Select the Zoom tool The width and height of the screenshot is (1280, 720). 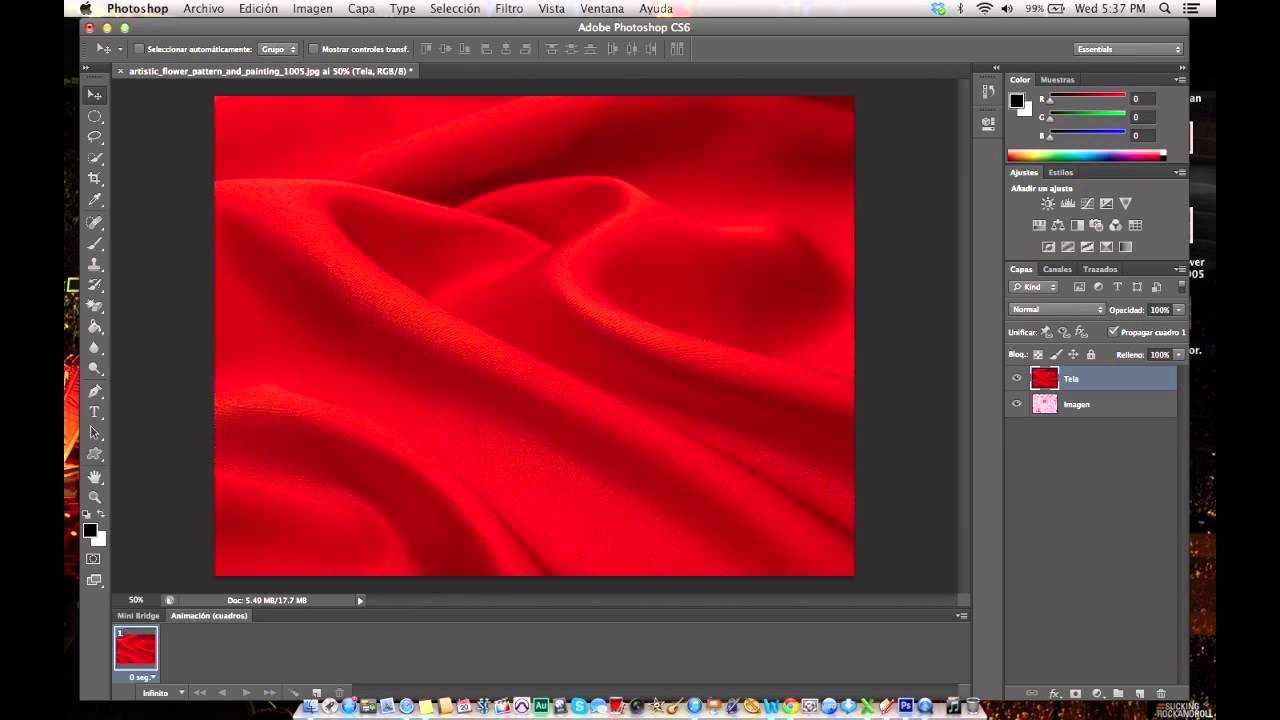[95, 497]
